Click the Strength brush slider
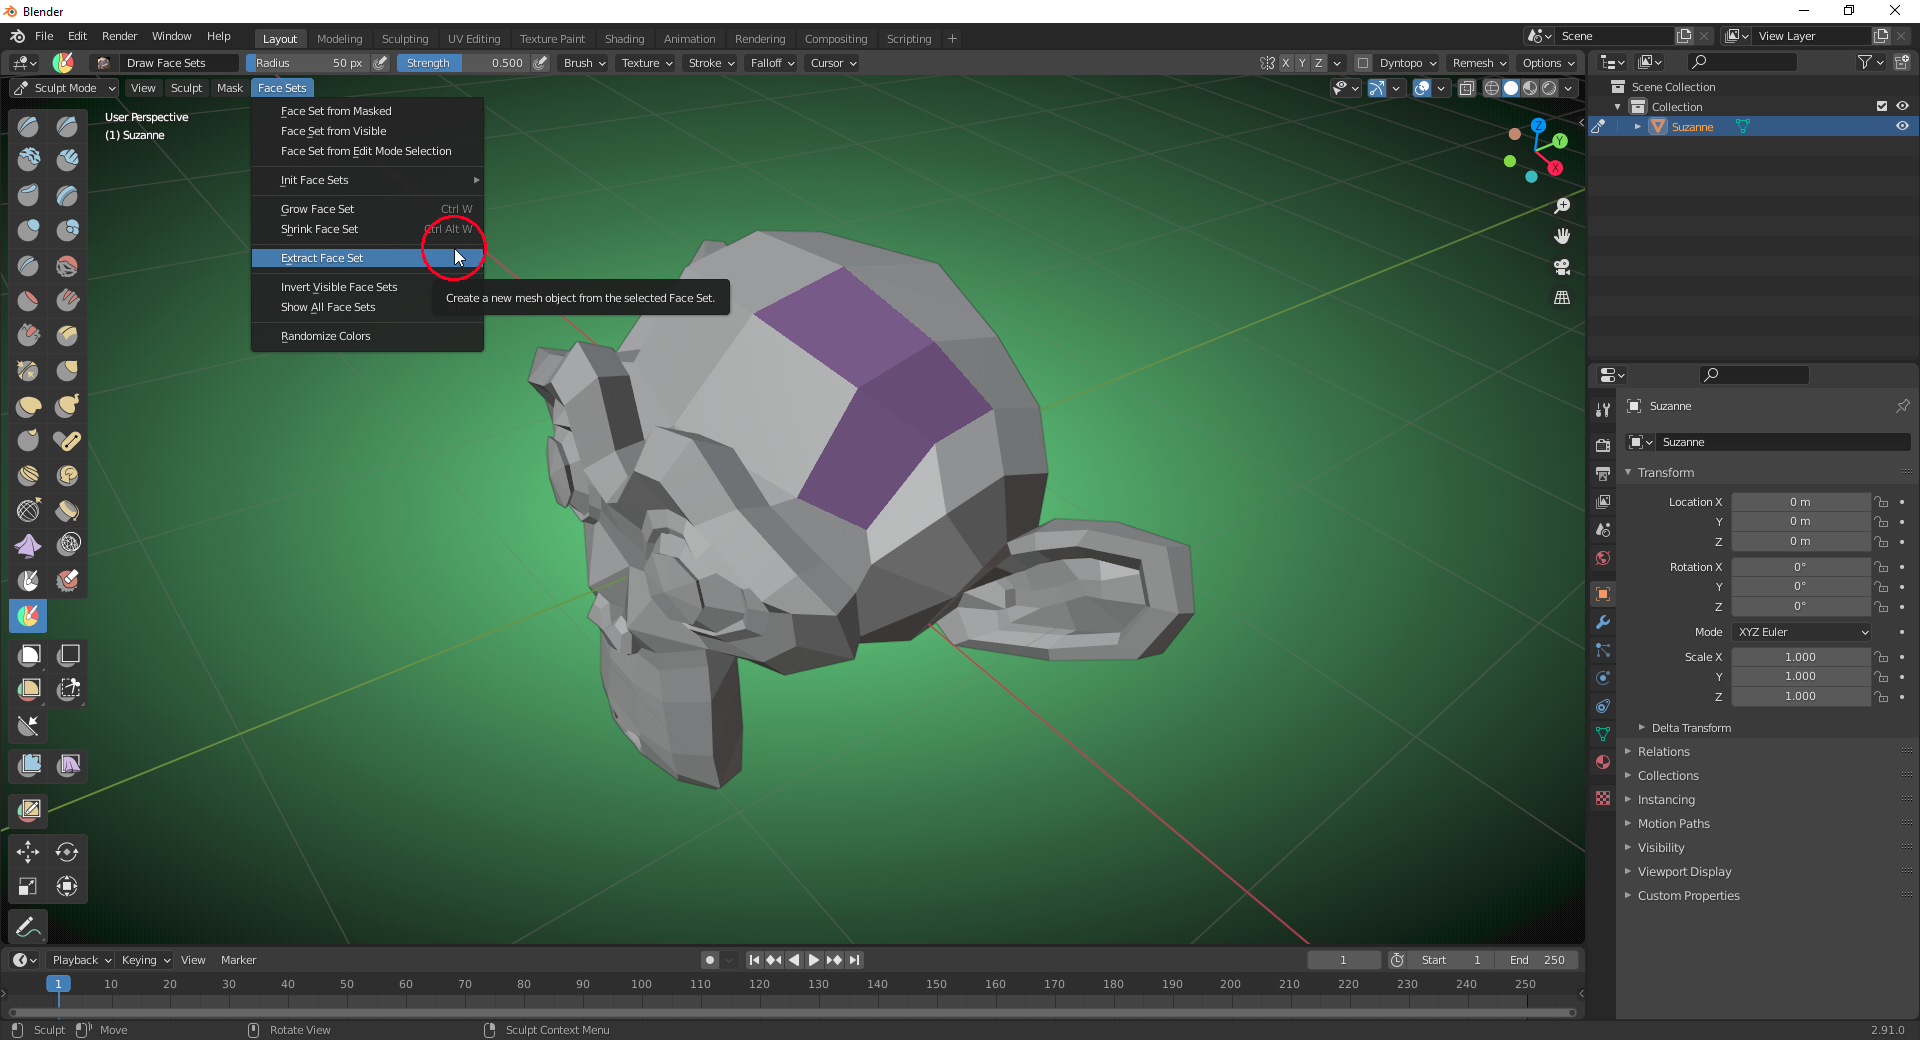1920x1040 pixels. [464, 63]
